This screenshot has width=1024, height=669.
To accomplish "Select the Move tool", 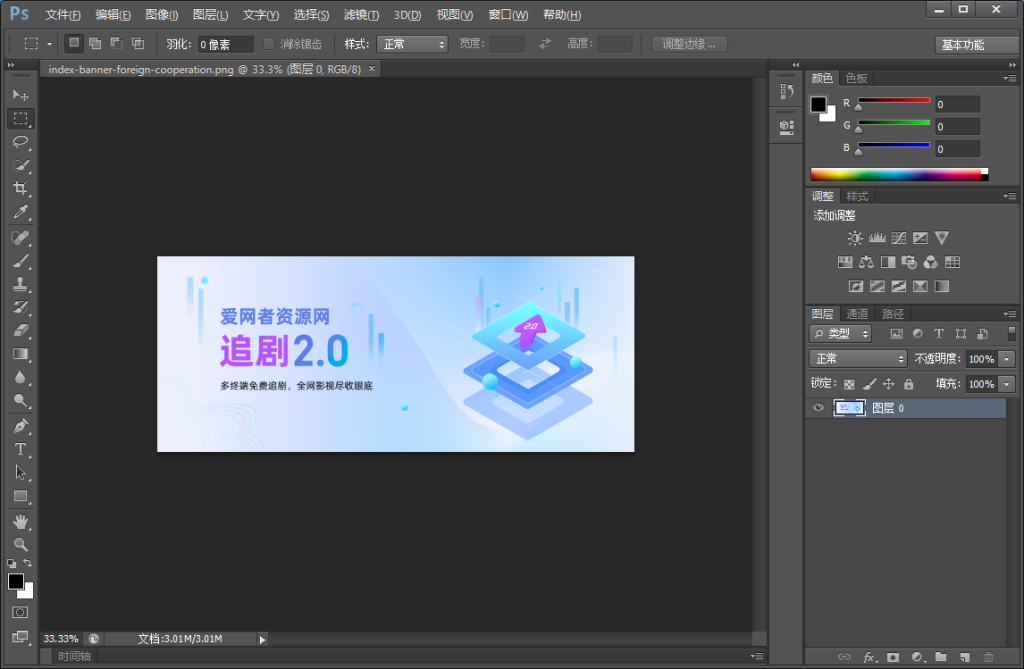I will [20, 94].
